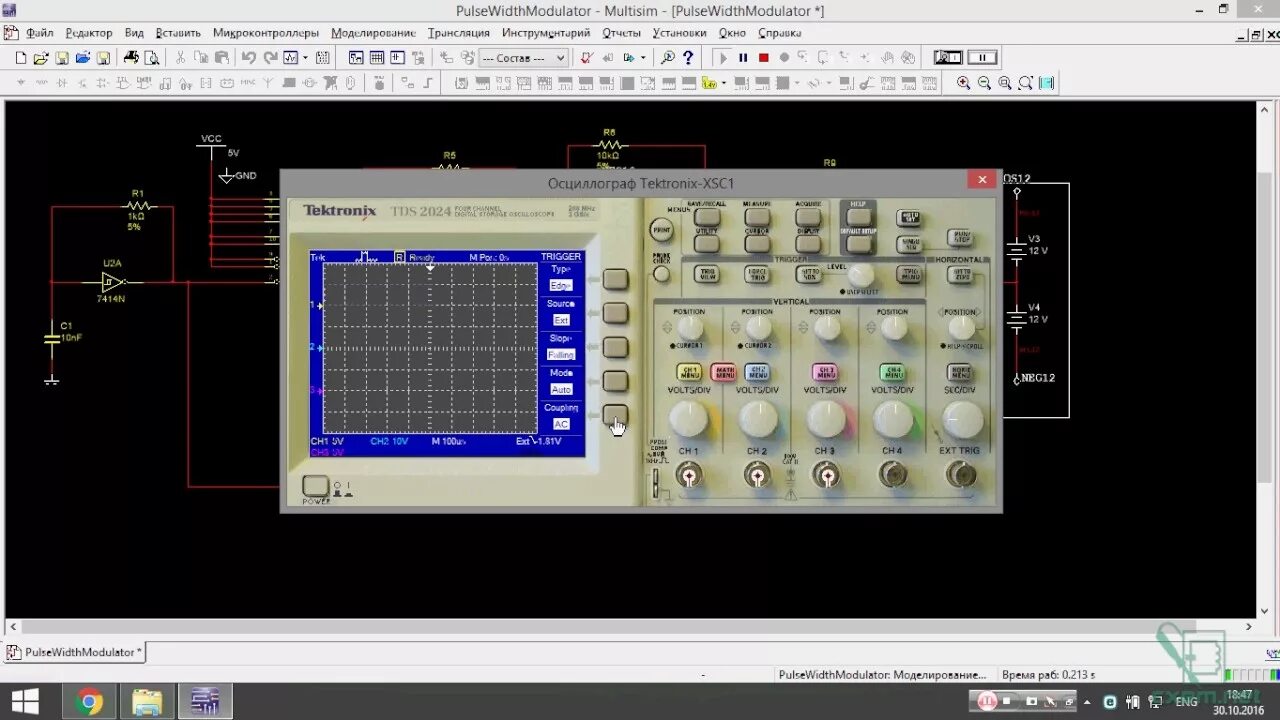Viewport: 1280px width, 720px height.
Task: Switch trigger slope from Falling
Action: point(561,354)
